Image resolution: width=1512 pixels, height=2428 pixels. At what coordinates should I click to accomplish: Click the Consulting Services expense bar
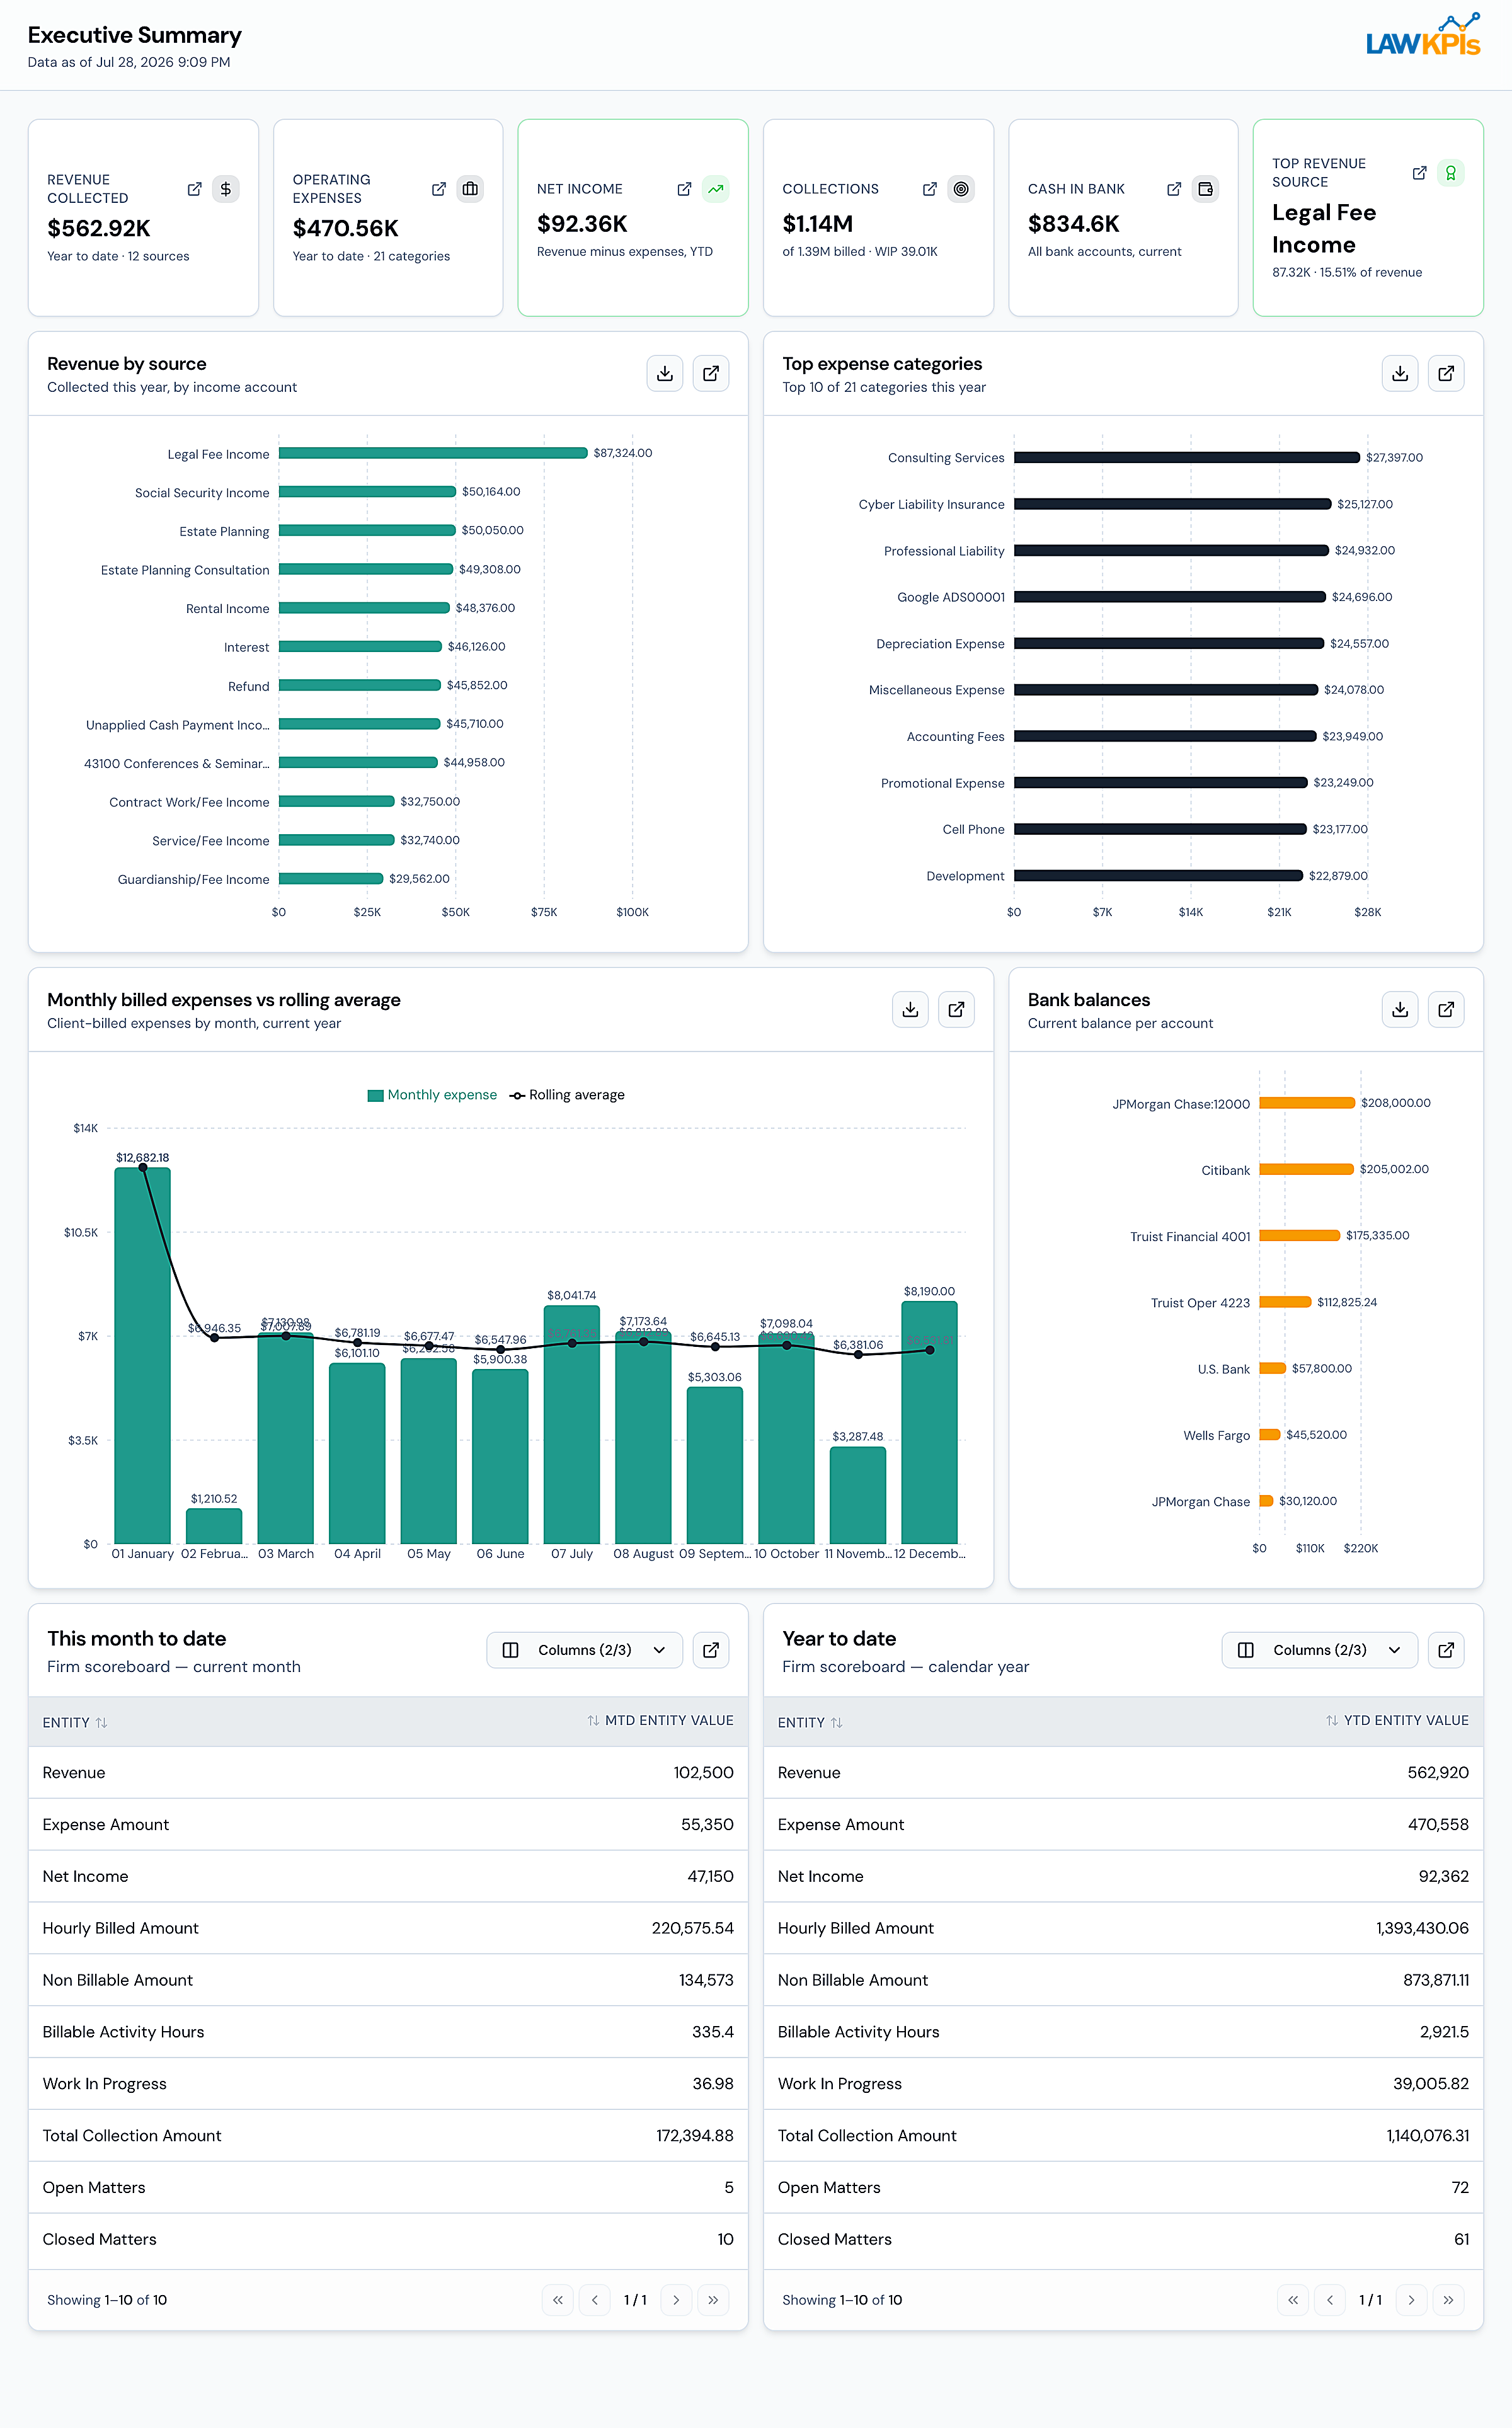pyautogui.click(x=1187, y=457)
